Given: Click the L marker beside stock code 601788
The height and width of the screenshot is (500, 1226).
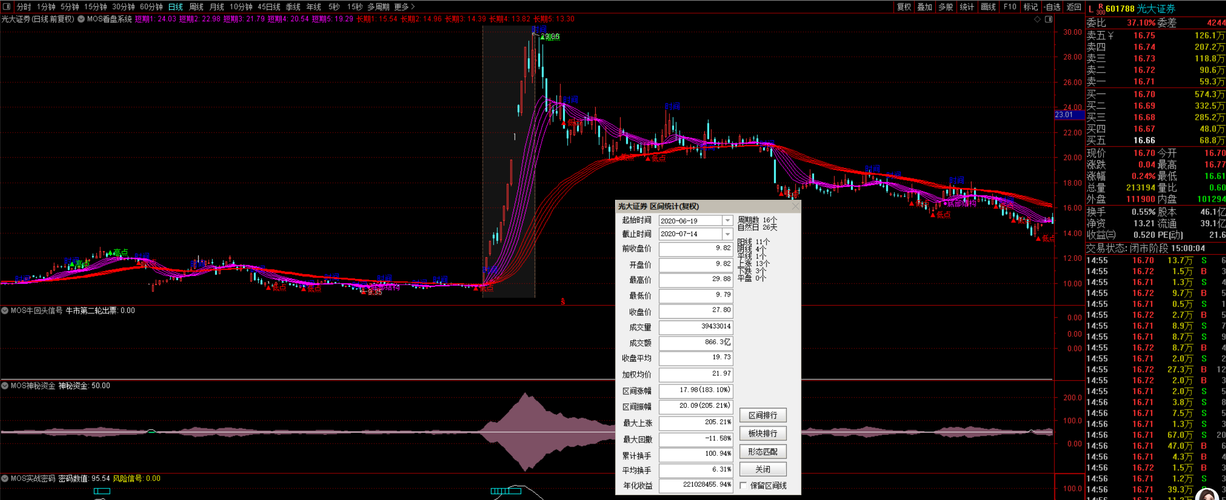Looking at the screenshot, I should tap(1093, 8).
